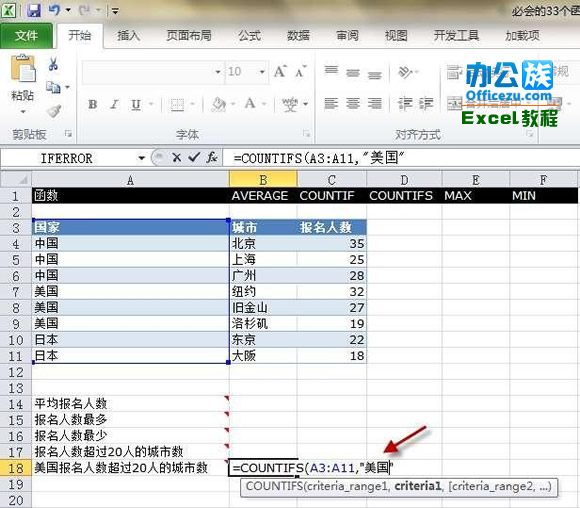
Task: Click the 粘贴 paste clipboard icon
Action: click(x=23, y=69)
